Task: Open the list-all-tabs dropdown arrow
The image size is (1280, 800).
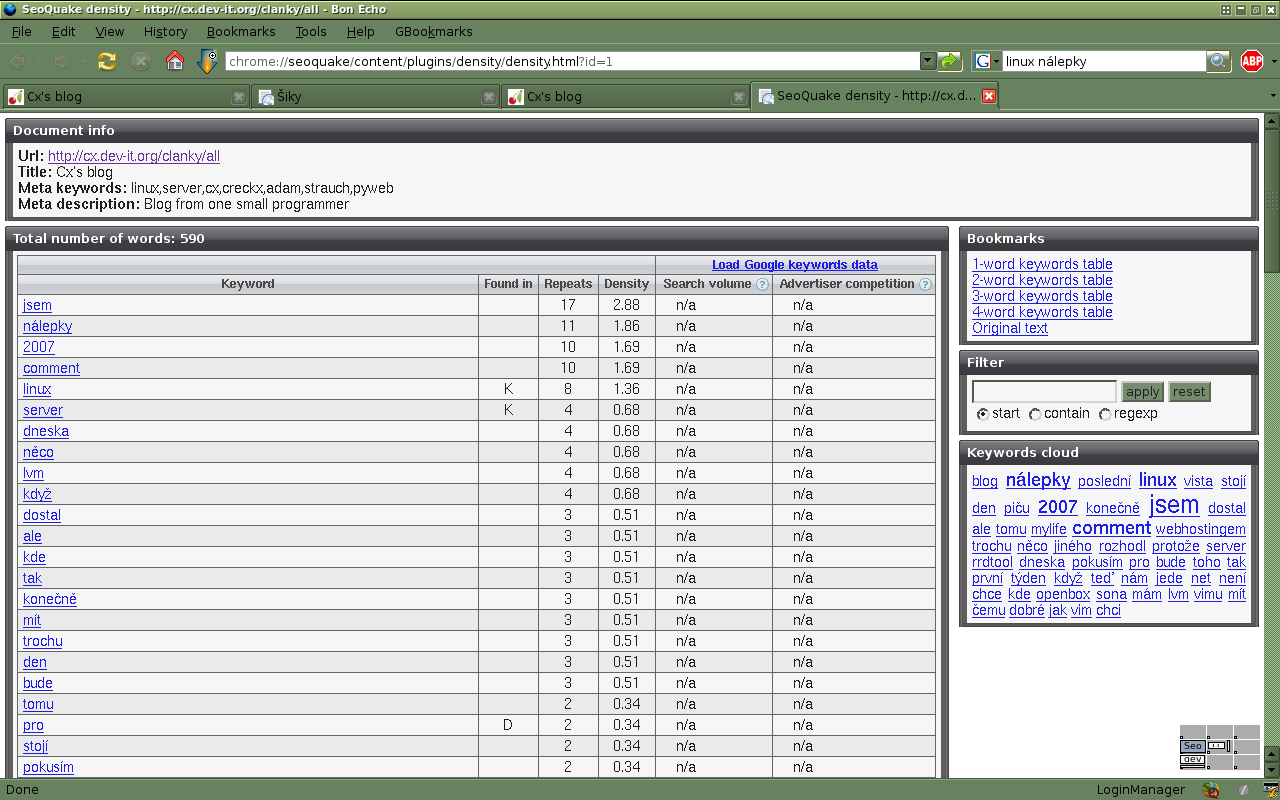Action: 1273,96
